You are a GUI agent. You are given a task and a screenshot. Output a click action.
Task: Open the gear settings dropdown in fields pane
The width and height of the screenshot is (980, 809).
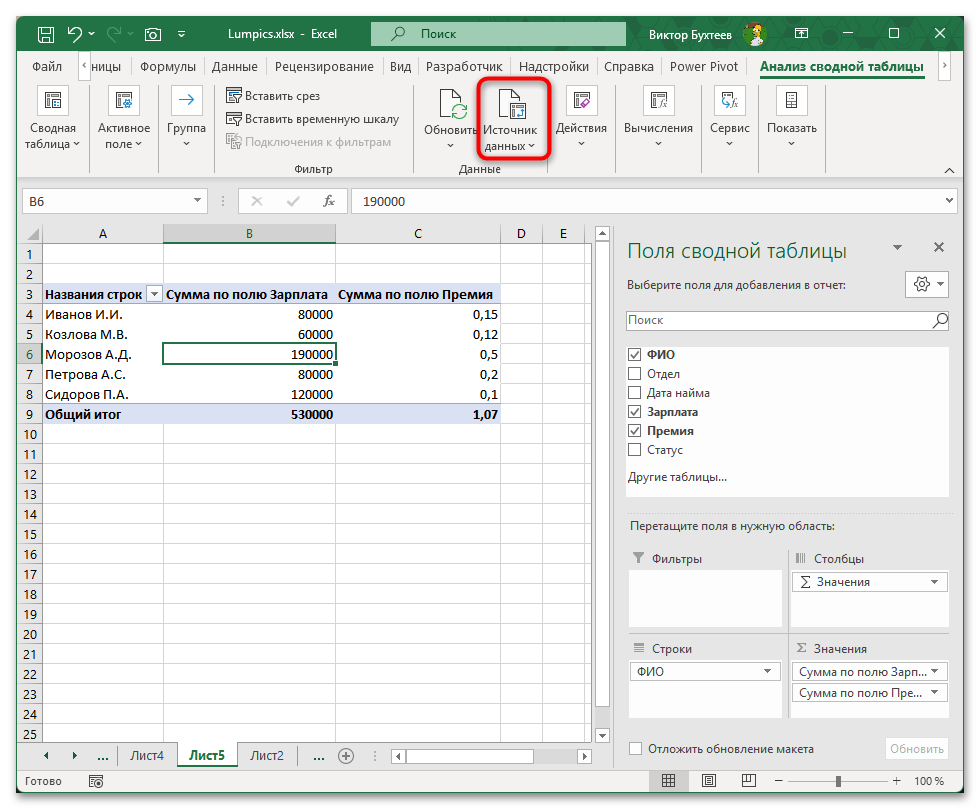pos(926,284)
